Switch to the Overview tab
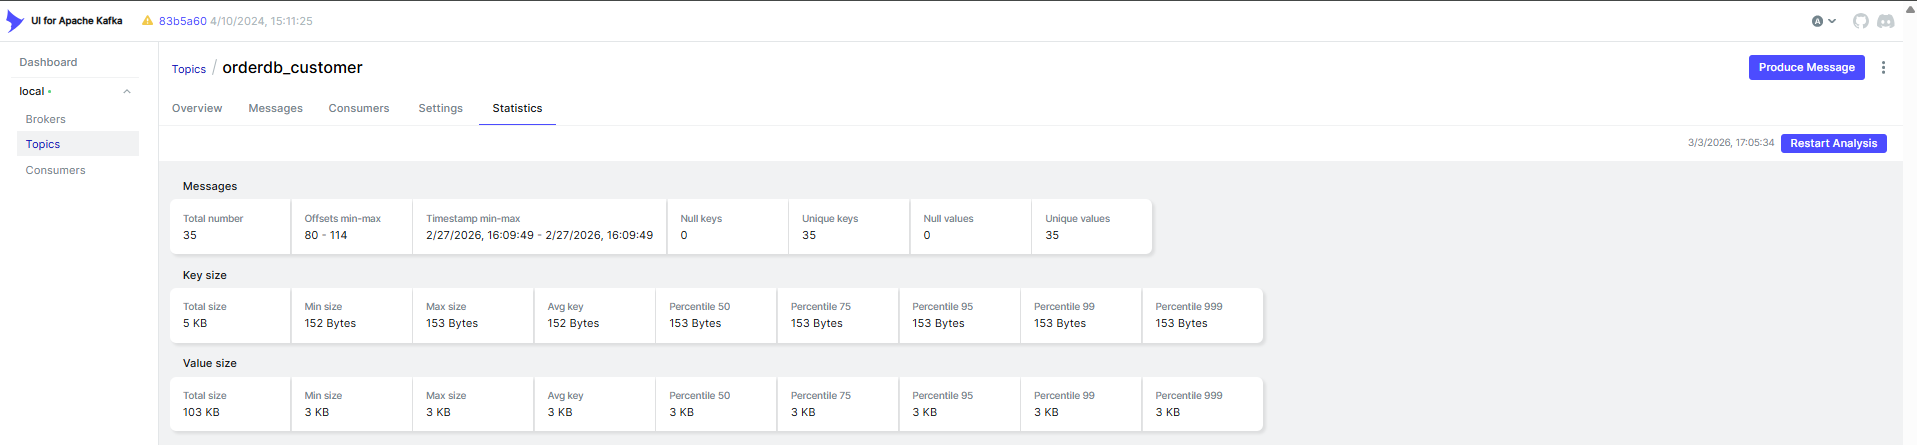This screenshot has height=445, width=1917. (197, 108)
